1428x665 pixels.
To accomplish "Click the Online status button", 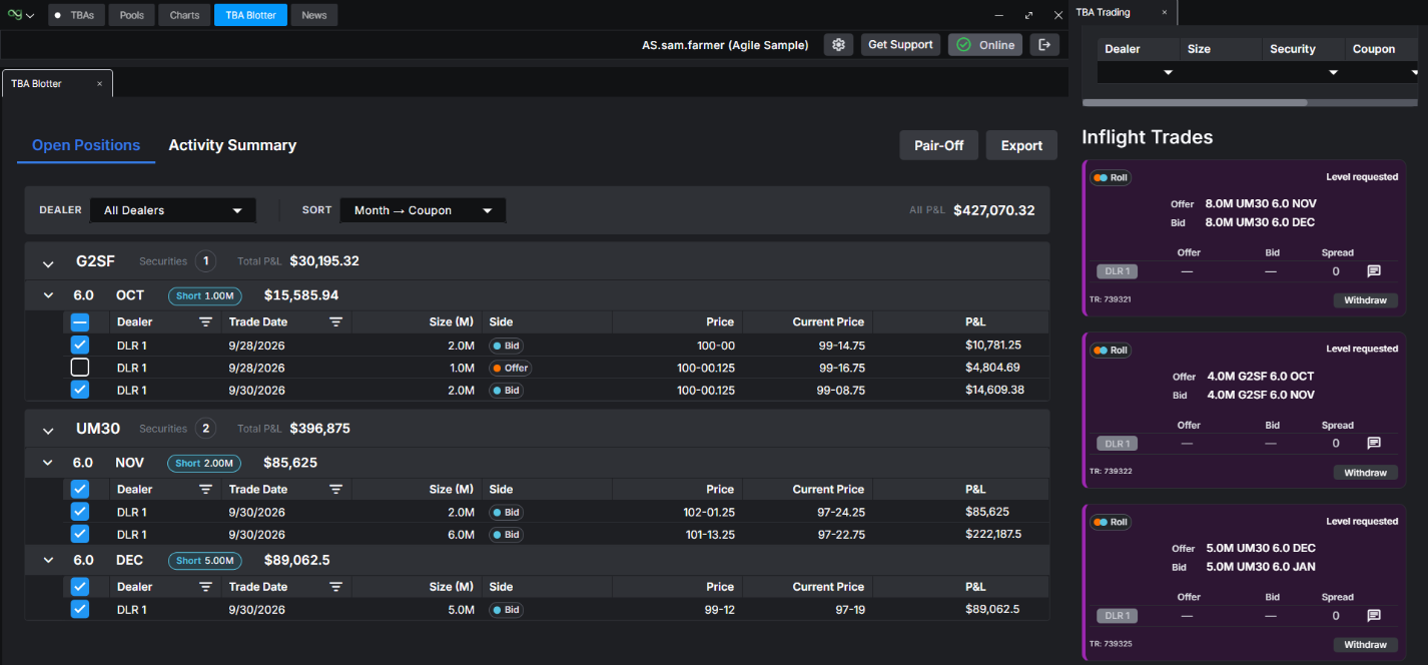I will pos(985,45).
